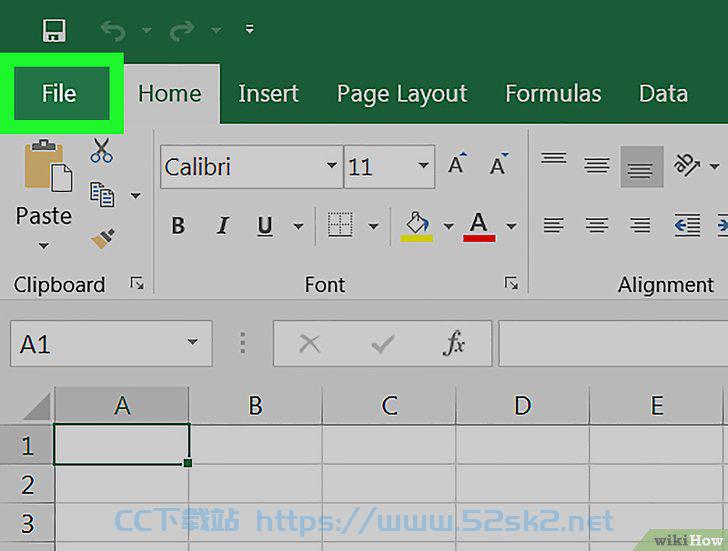Click the Borders icon

point(340,225)
